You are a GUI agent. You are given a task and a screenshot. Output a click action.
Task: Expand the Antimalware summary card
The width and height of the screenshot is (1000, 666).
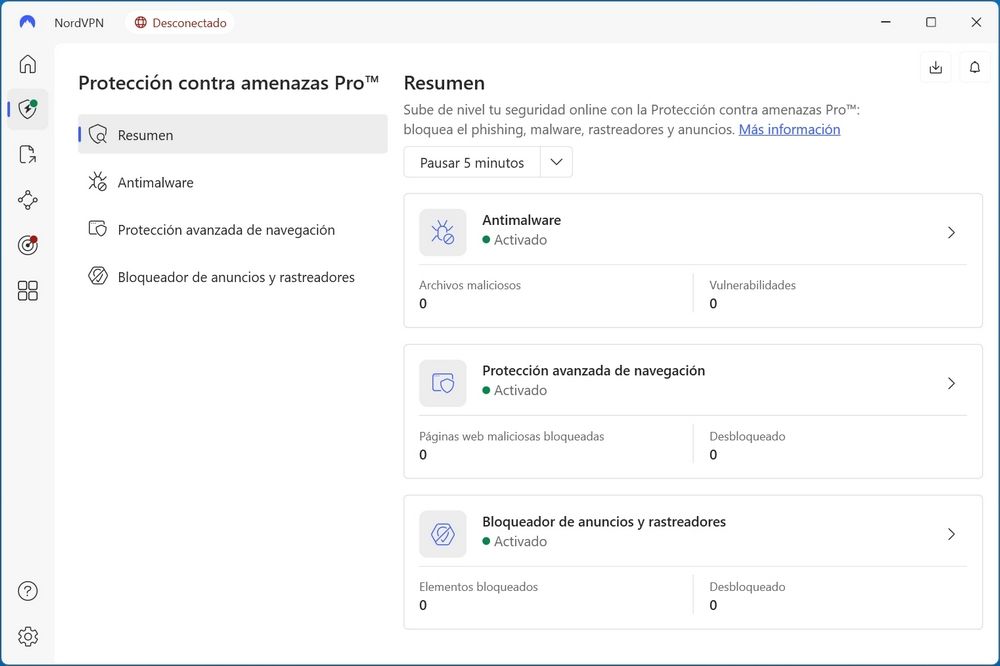(951, 232)
